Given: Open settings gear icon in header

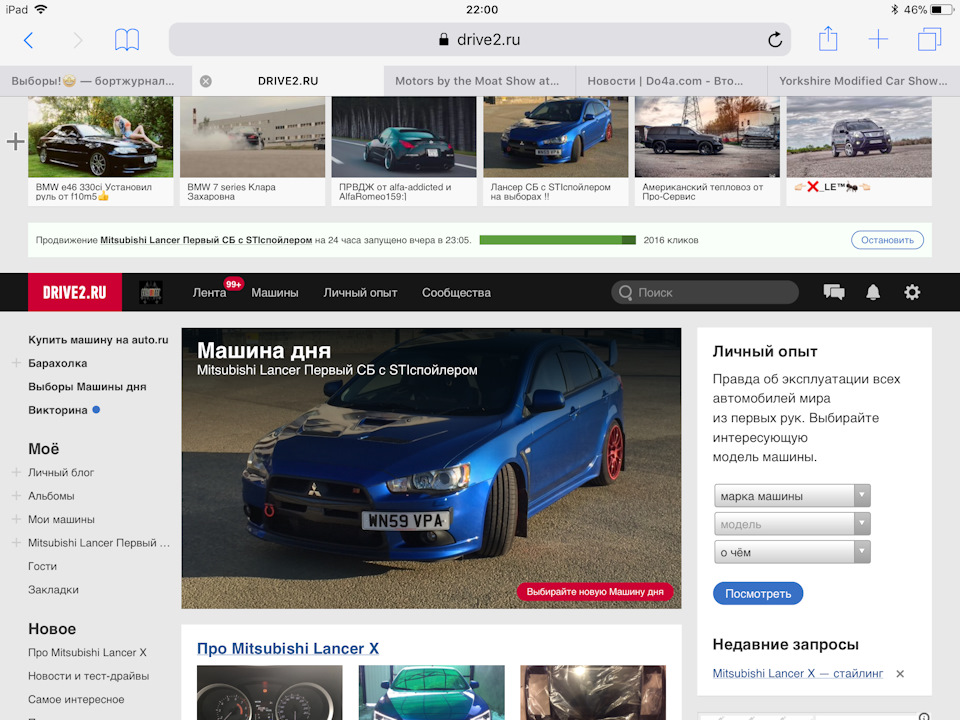Looking at the screenshot, I should (x=912, y=292).
